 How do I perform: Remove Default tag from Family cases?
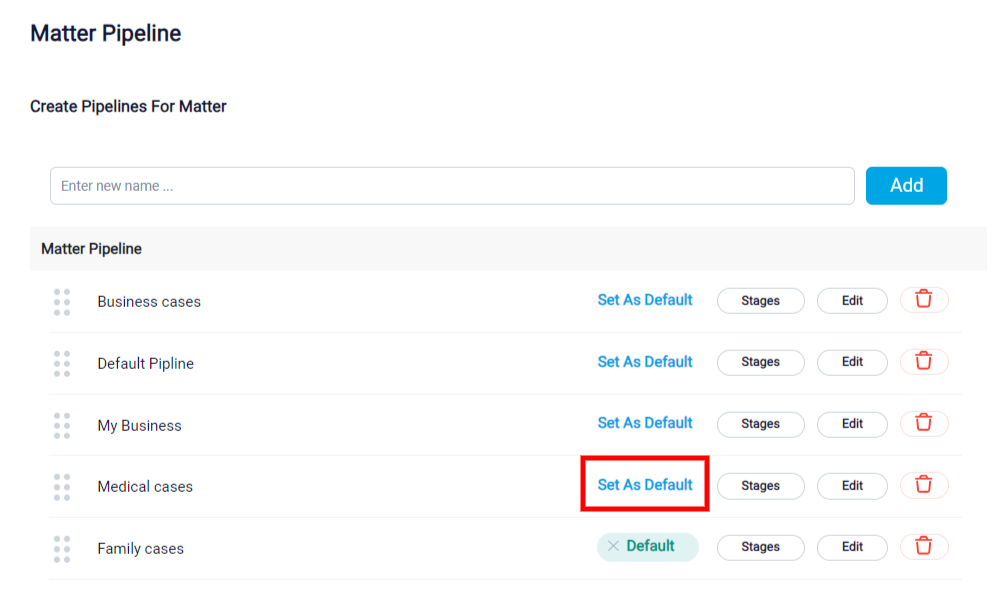click(613, 546)
